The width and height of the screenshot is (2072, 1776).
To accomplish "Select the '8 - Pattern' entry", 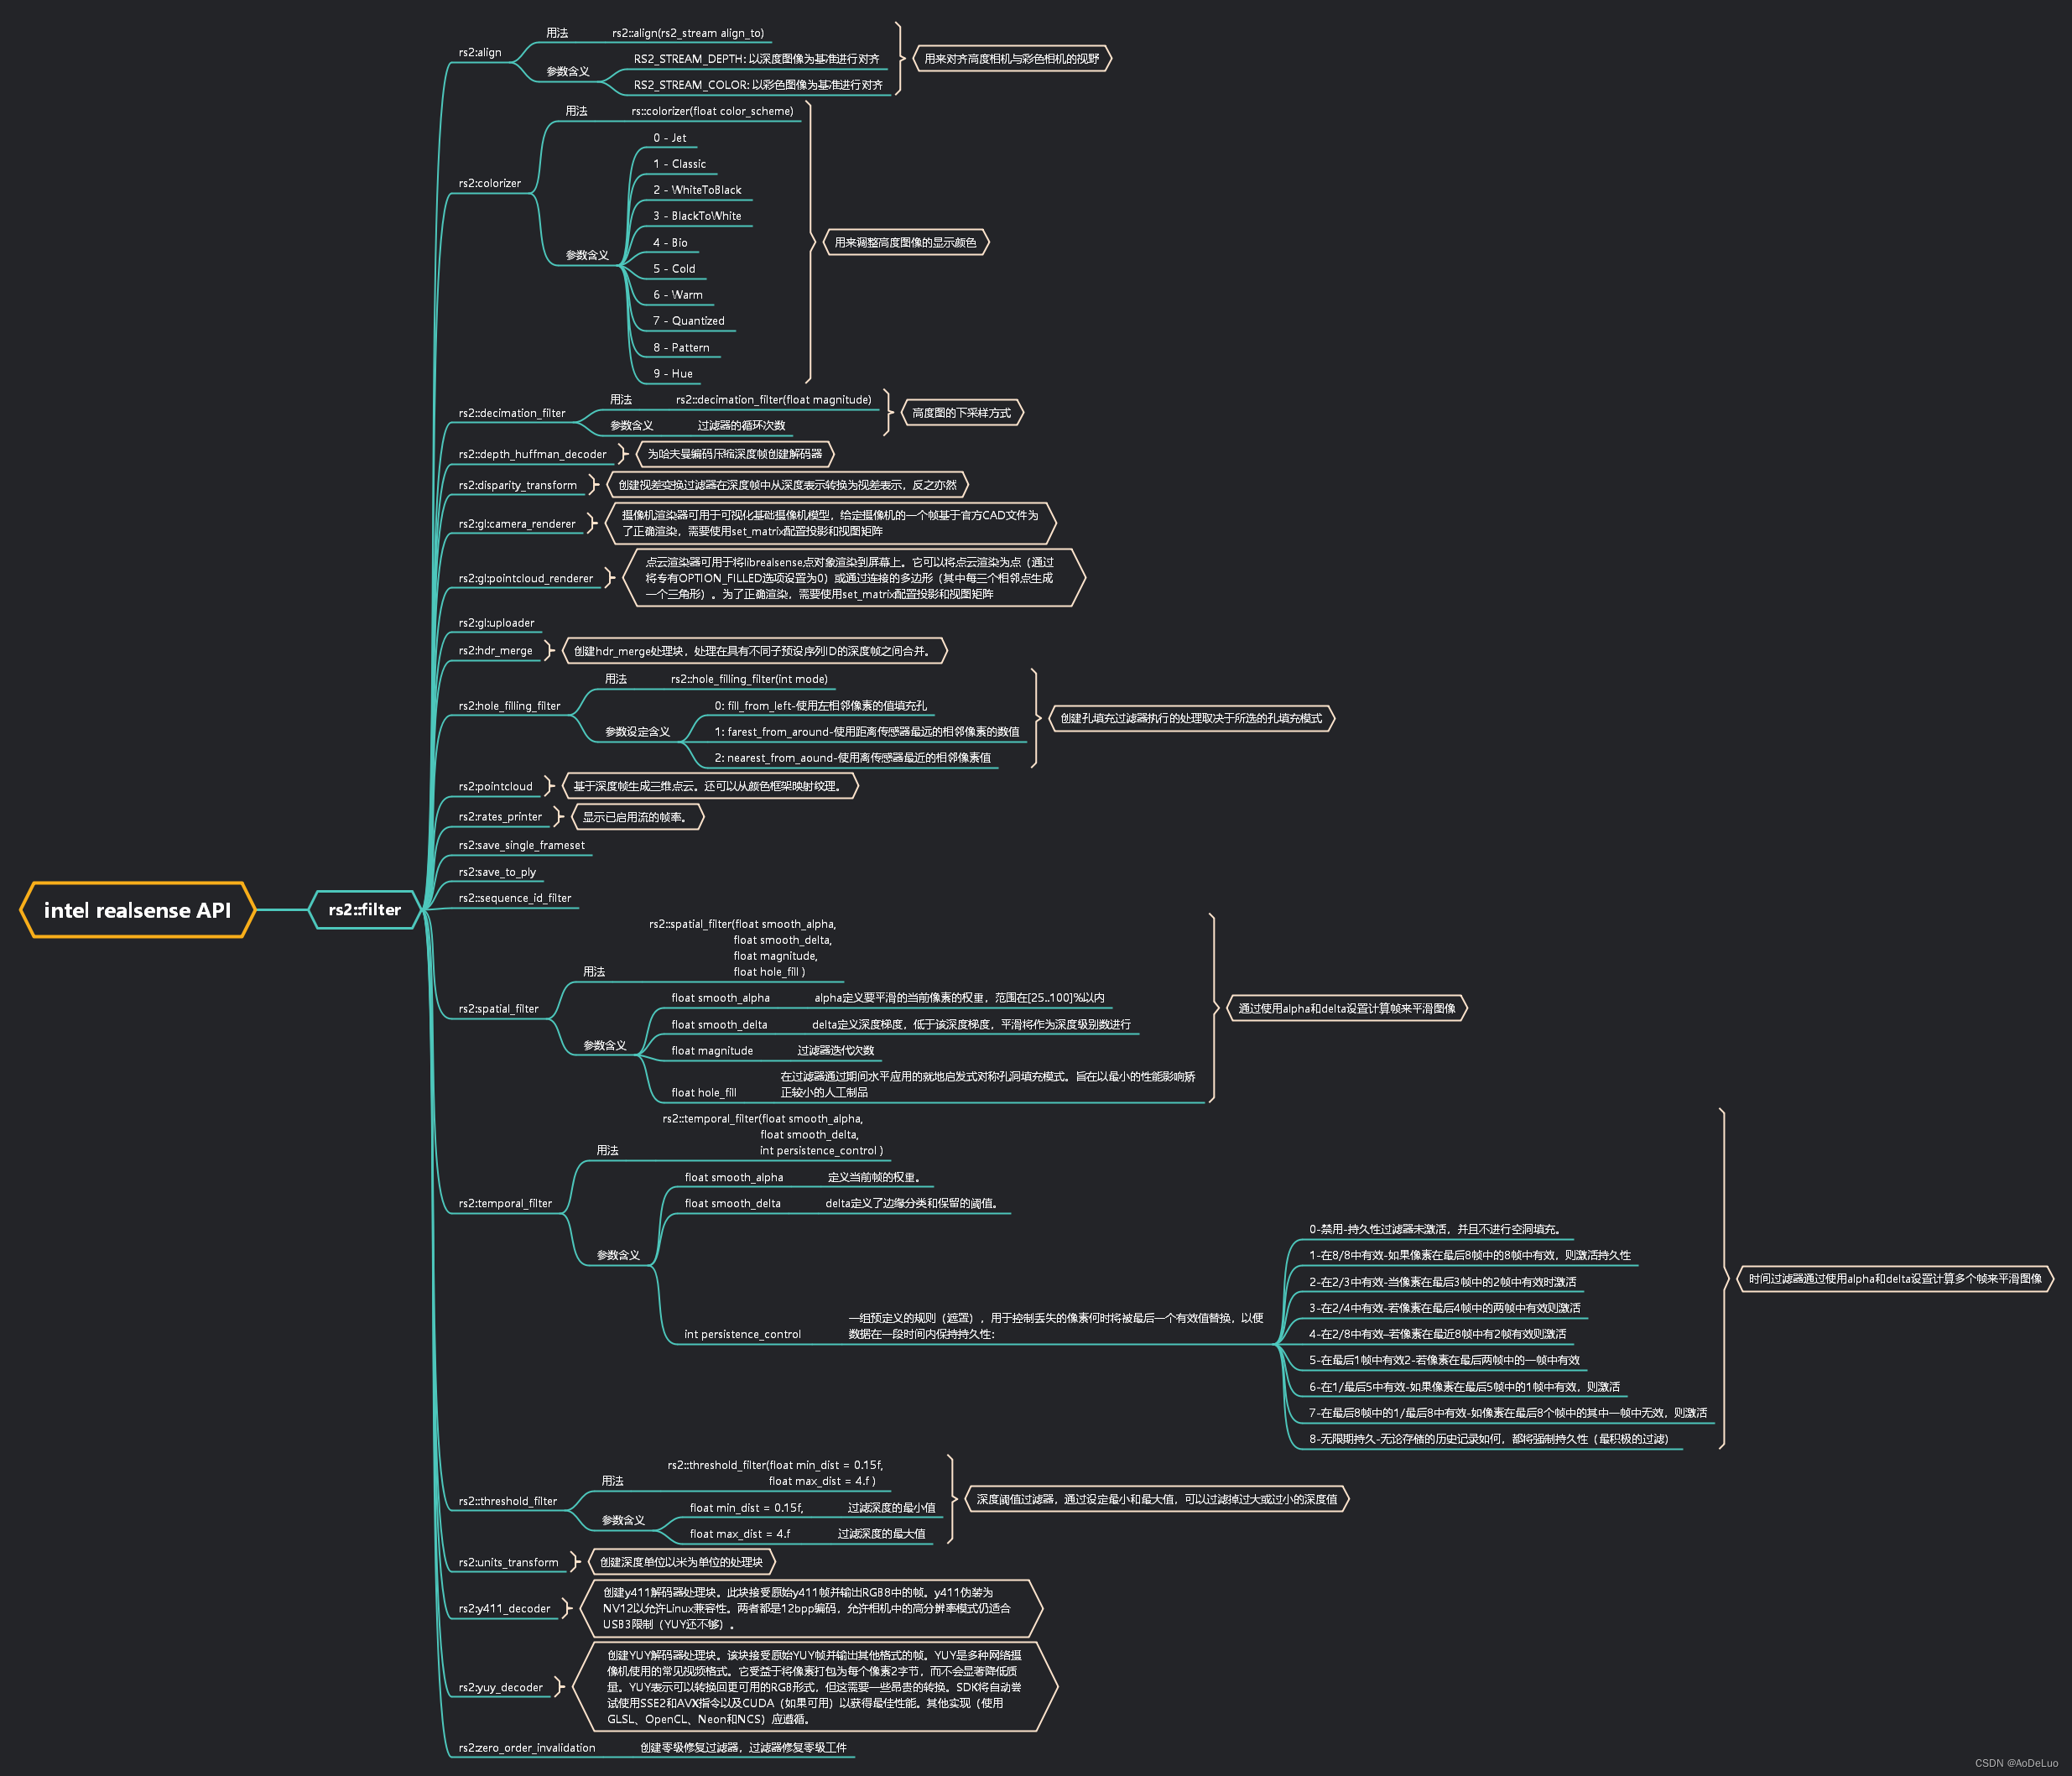I will pos(682,348).
